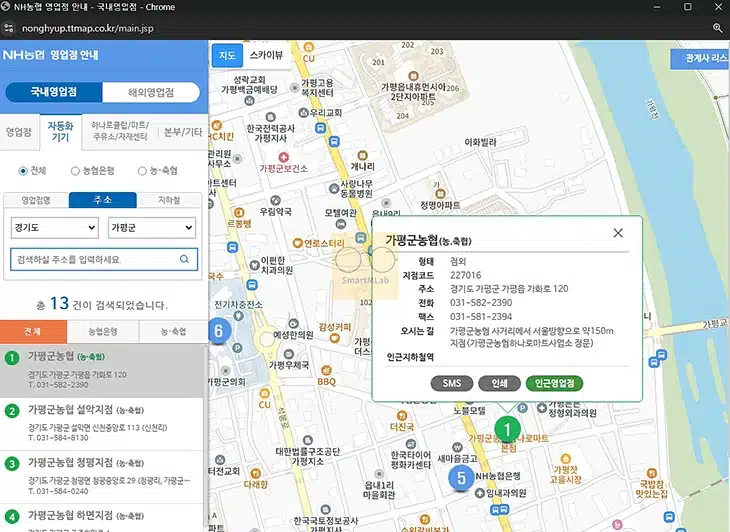This screenshot has height=532, width=730.
Task: Click 사랑나무동물병원 map icon
Action: point(334,189)
